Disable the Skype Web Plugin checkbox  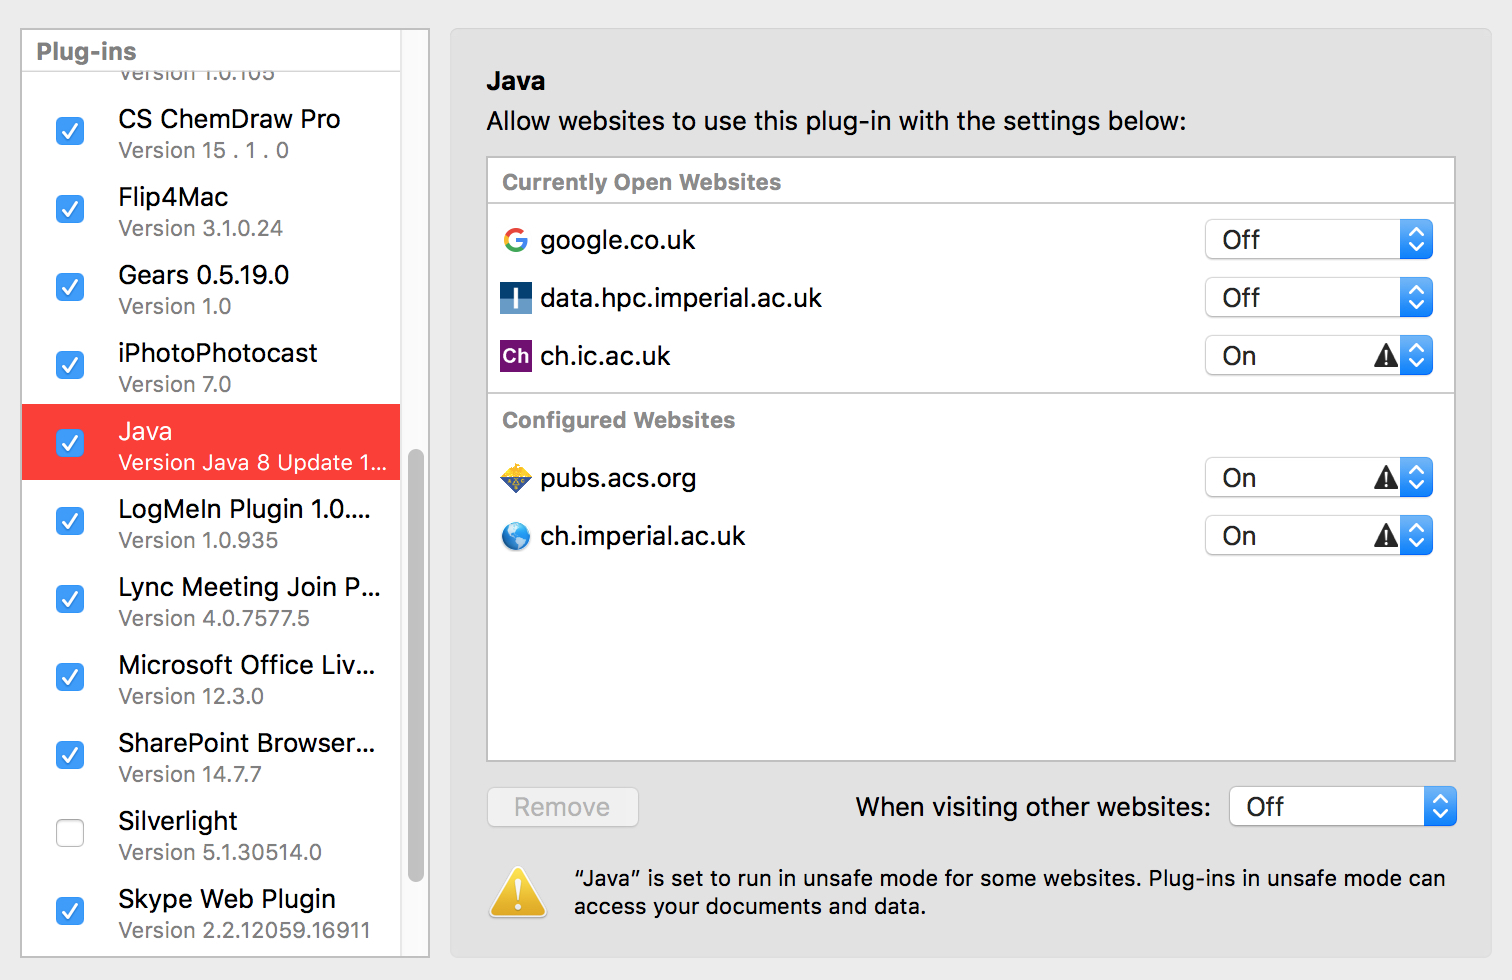(x=70, y=911)
